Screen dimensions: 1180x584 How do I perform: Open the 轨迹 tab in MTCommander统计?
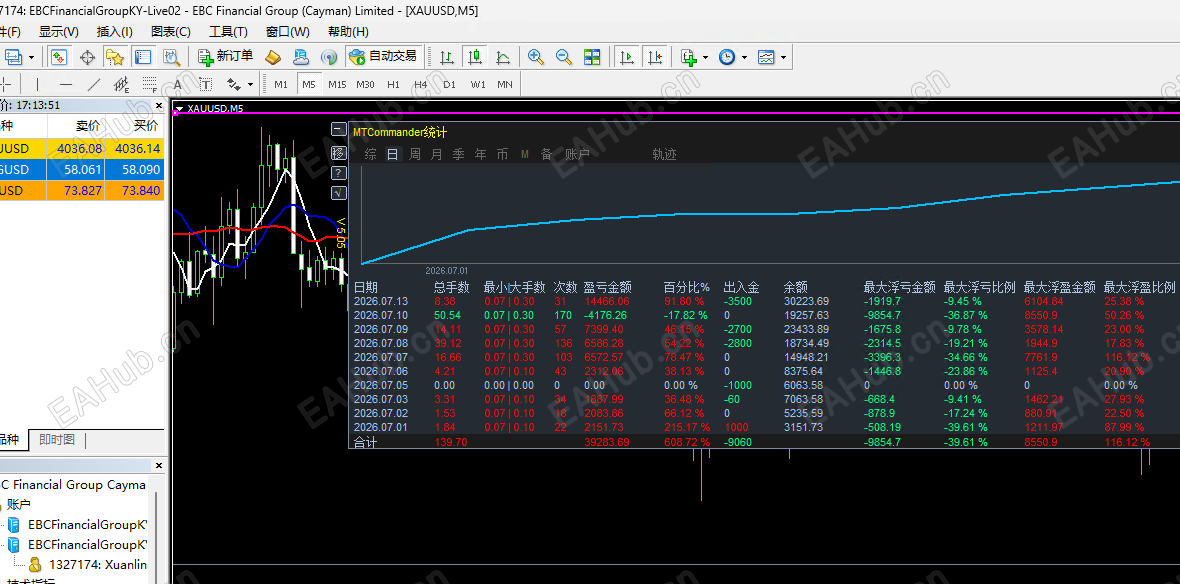click(665, 154)
